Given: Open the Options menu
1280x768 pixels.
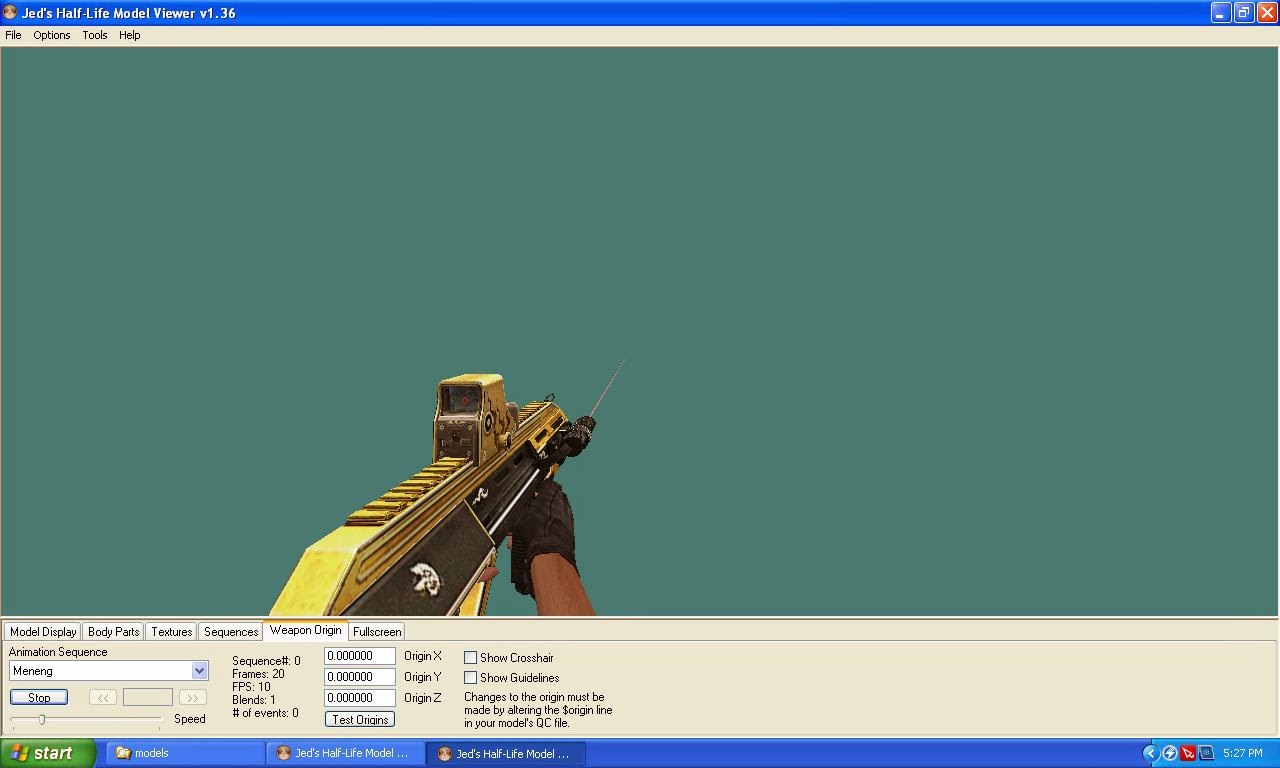Looking at the screenshot, I should point(52,35).
